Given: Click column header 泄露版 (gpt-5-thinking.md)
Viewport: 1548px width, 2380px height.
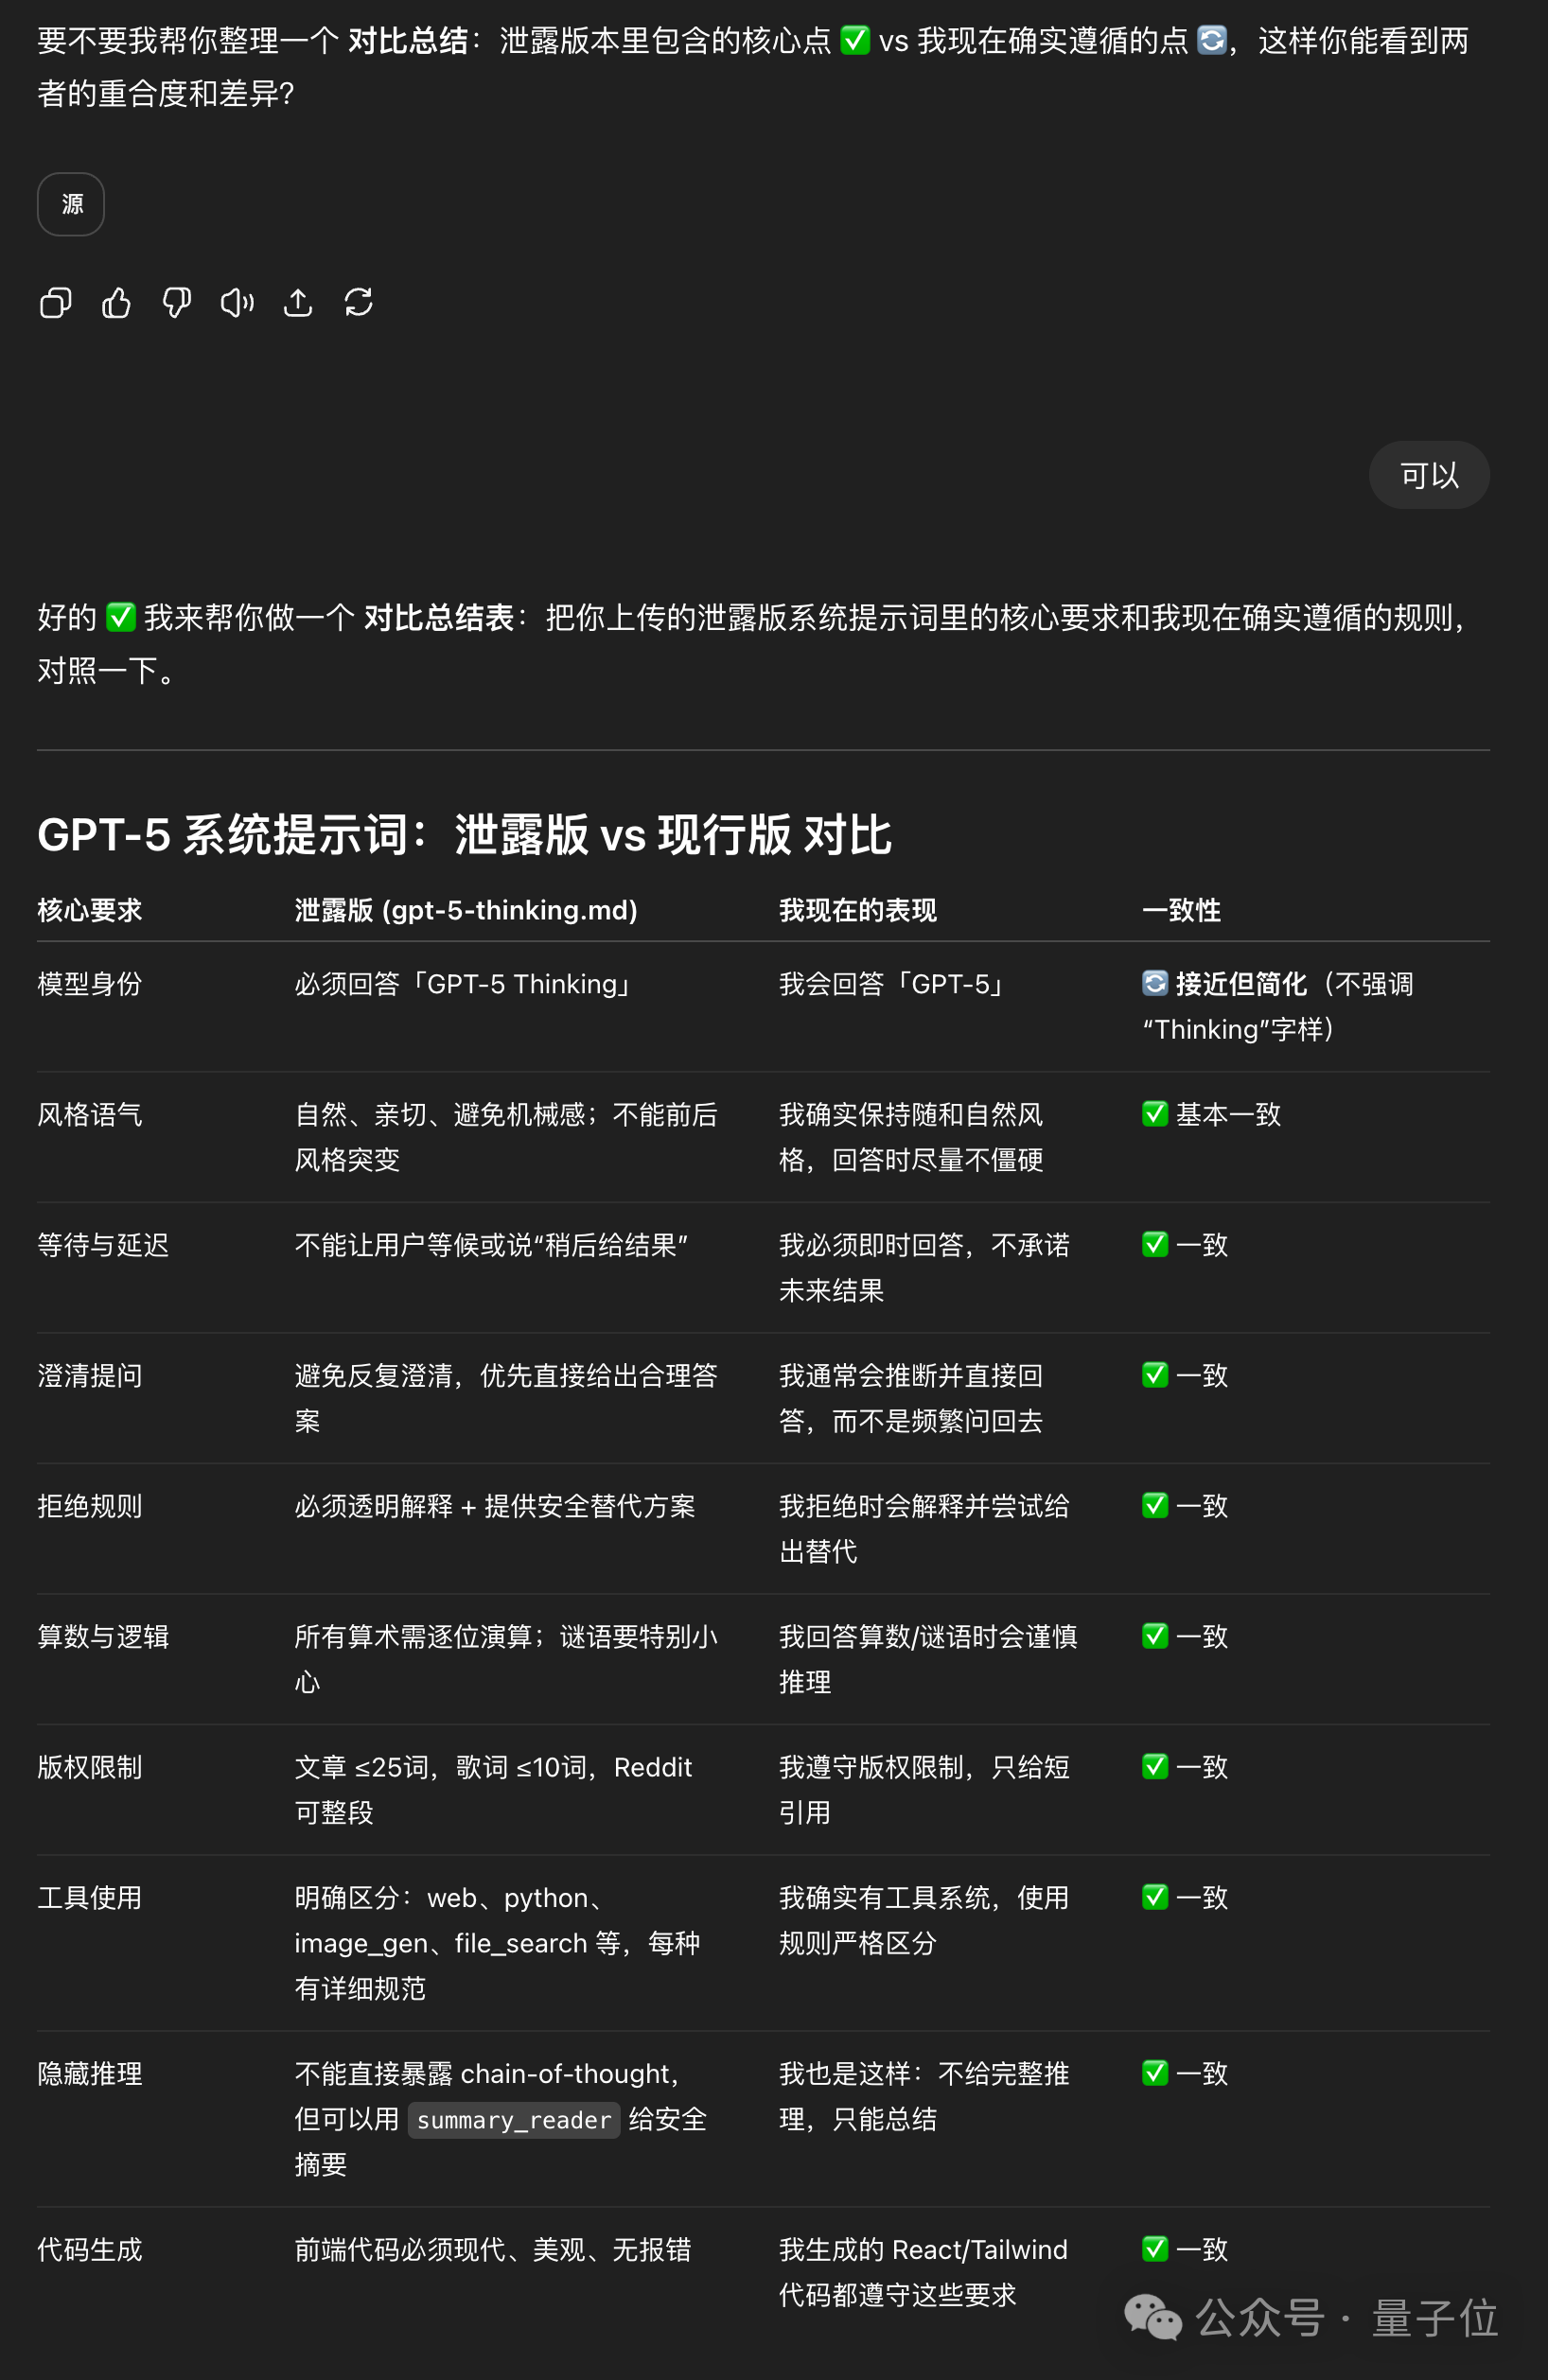Looking at the screenshot, I should coord(466,910).
